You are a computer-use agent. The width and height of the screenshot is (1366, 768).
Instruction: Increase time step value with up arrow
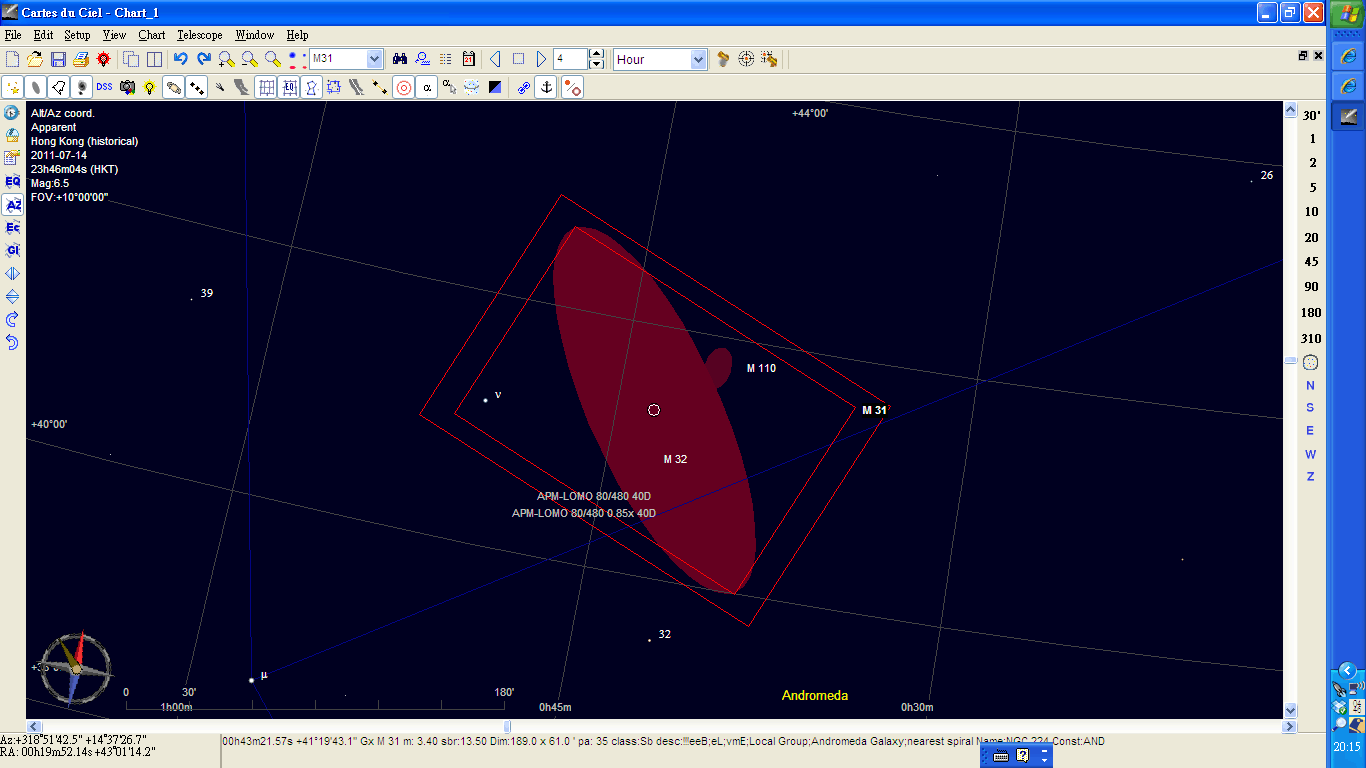[x=597, y=54]
